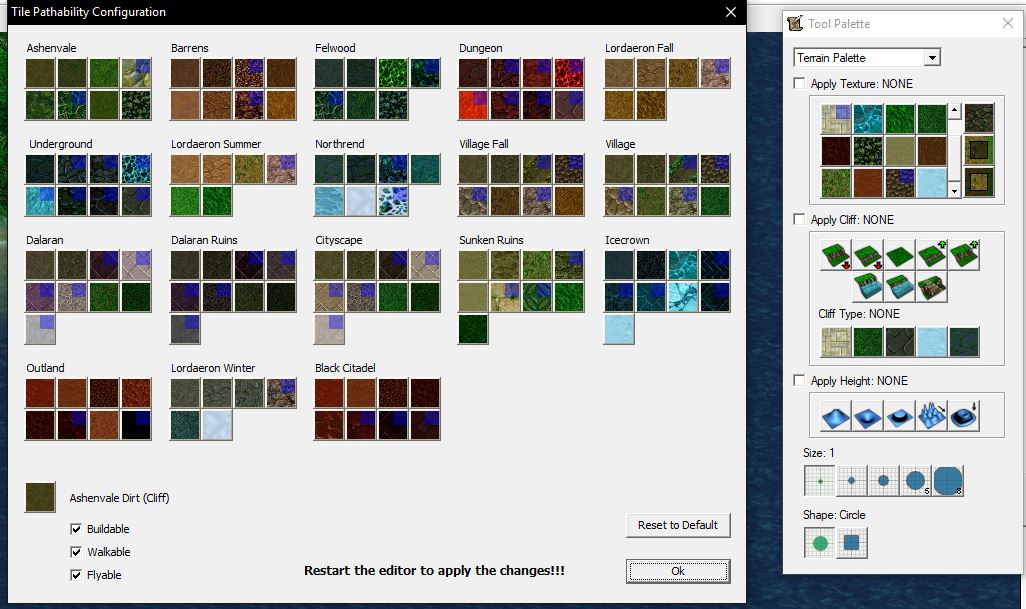The width and height of the screenshot is (1026, 609).
Task: Choose the pale blue ice Cliff Type
Action: click(932, 341)
